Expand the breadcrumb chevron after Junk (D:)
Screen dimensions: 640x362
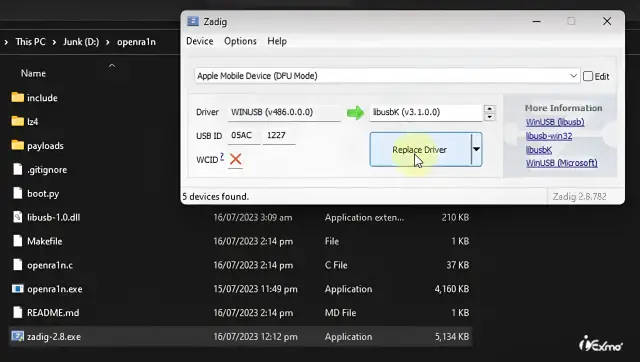click(x=108, y=42)
